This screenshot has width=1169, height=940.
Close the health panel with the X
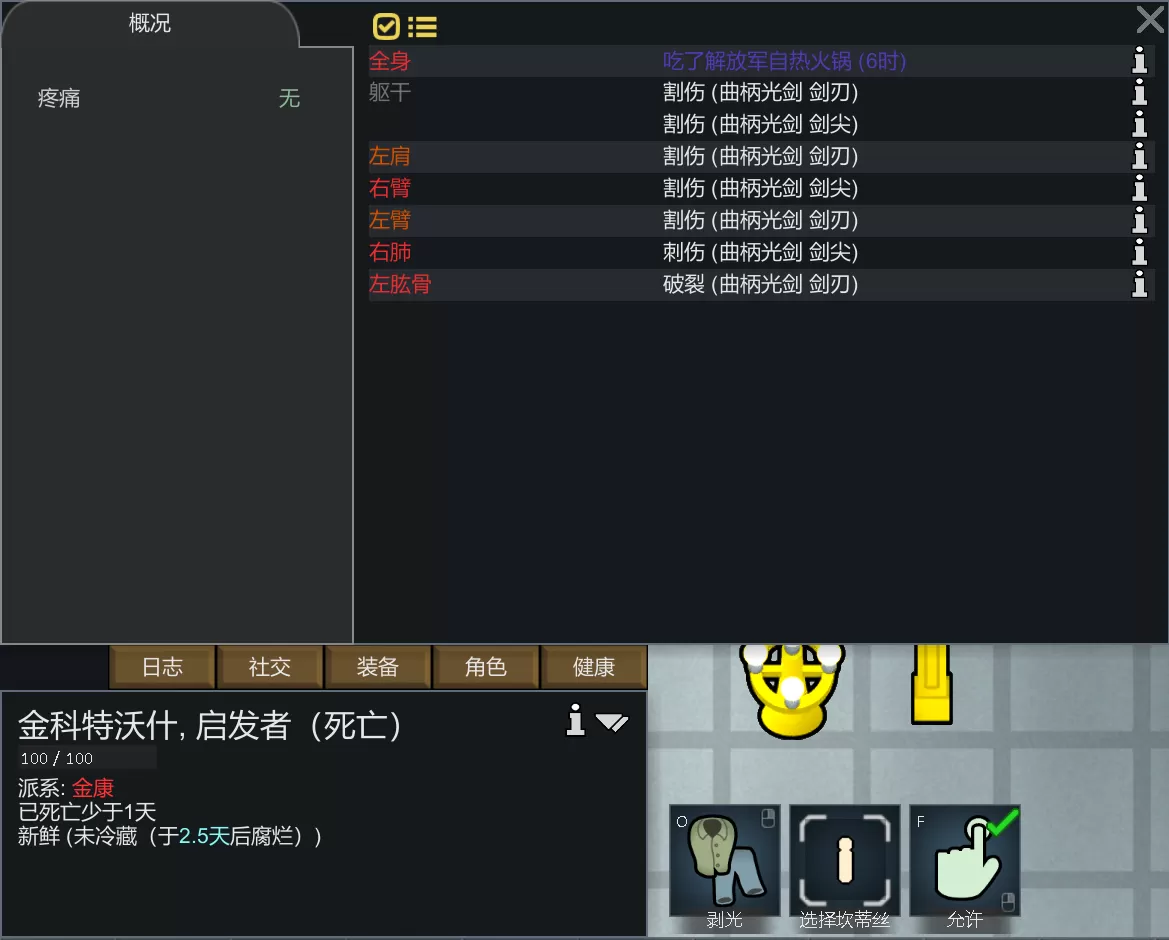[1150, 19]
